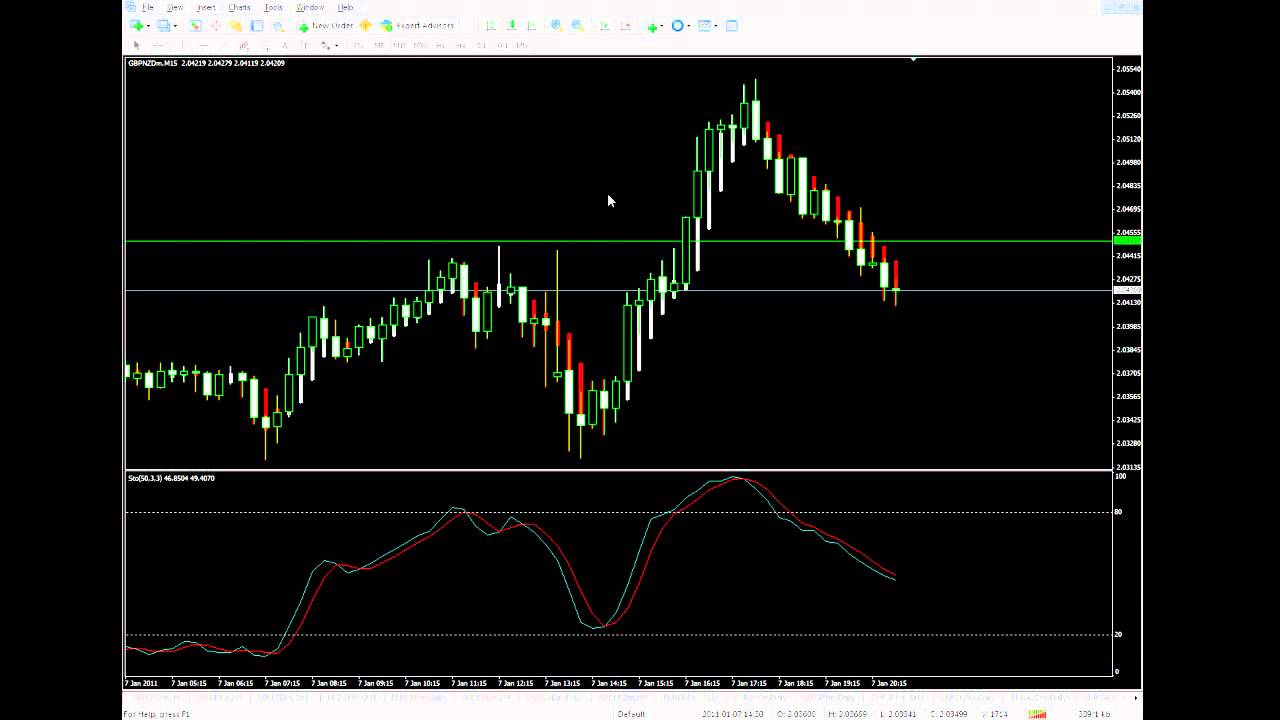Open the Insert menu
The width and height of the screenshot is (1280, 720).
point(206,7)
